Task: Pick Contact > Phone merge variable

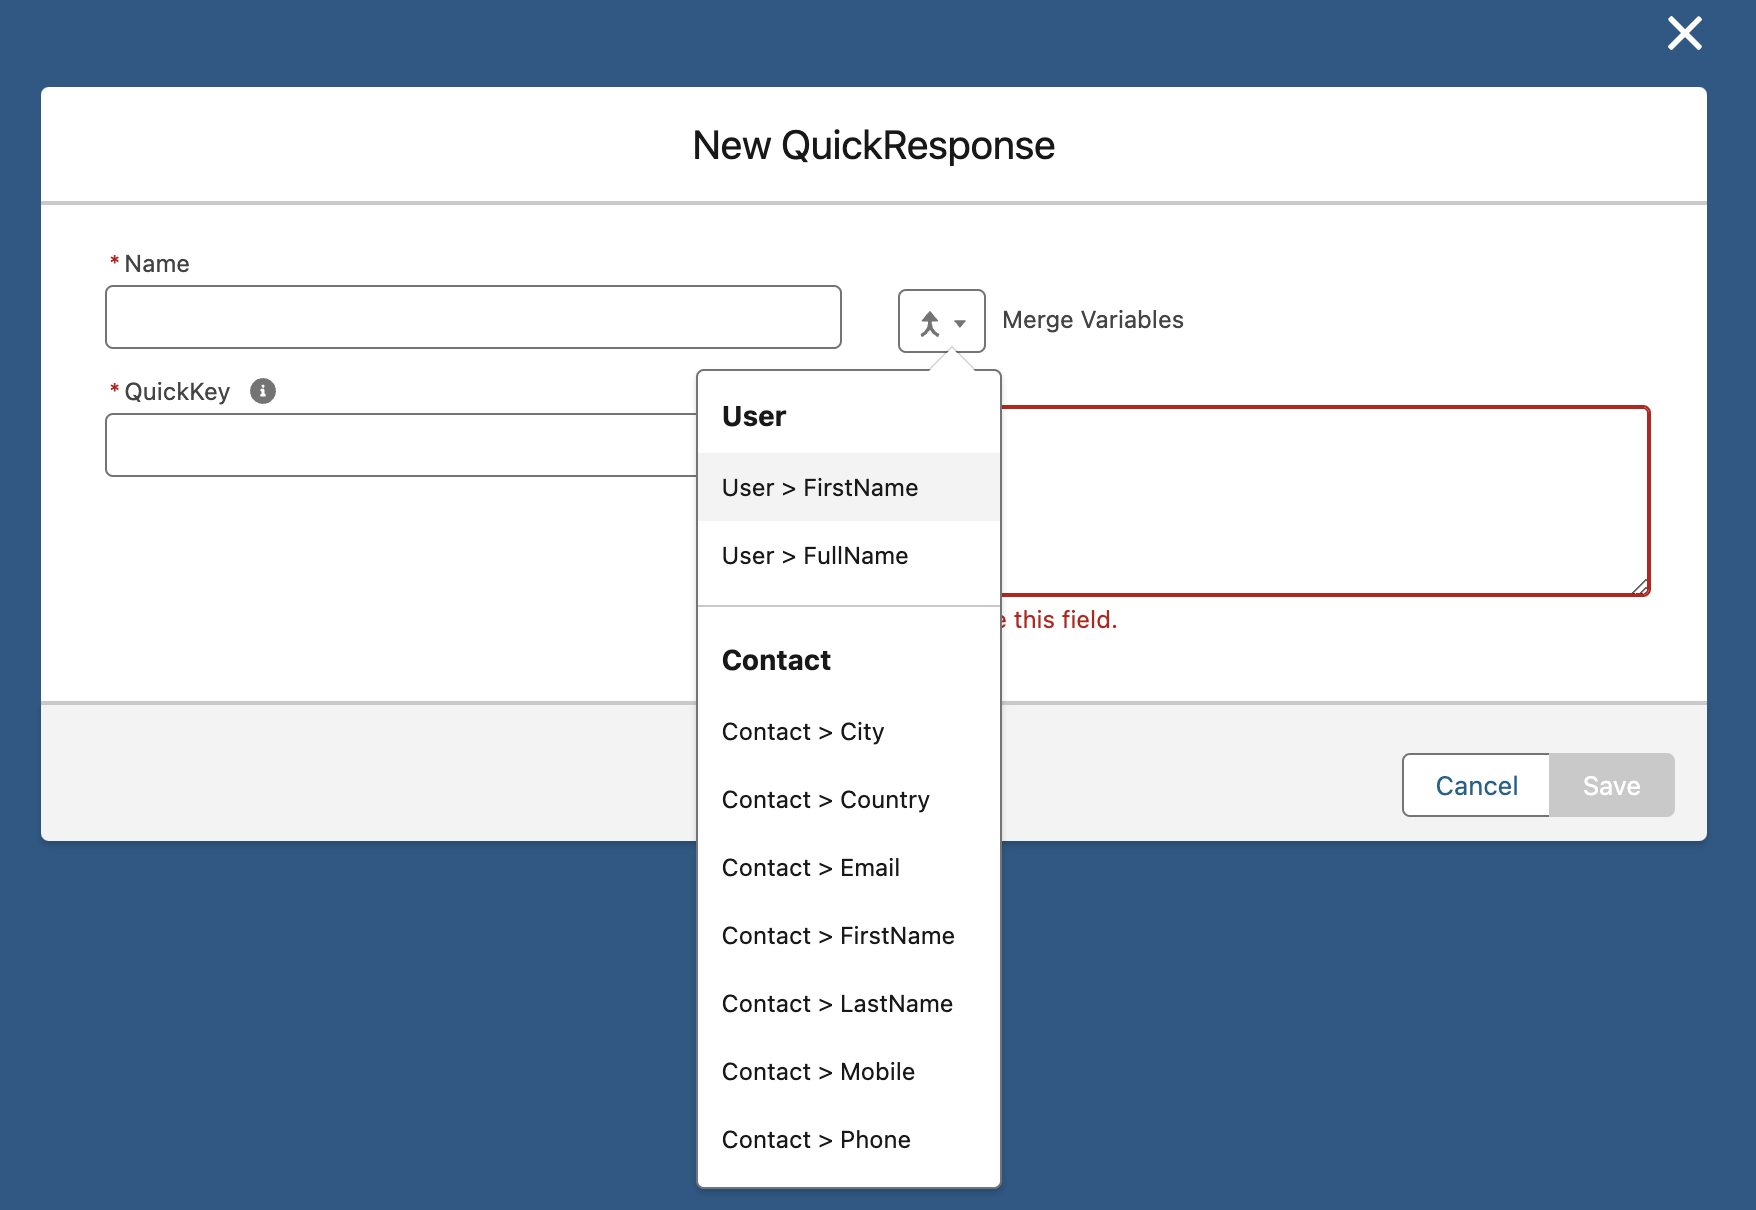Action: point(849,1139)
